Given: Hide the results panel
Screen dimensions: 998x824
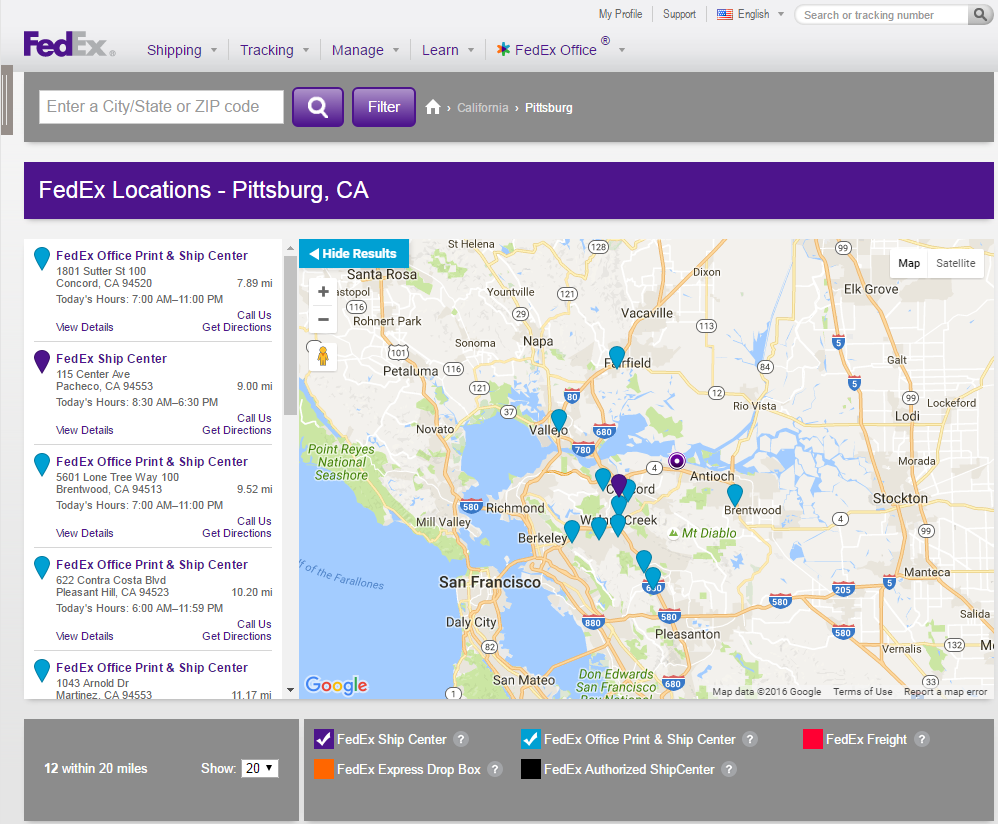Looking at the screenshot, I should click(x=354, y=253).
